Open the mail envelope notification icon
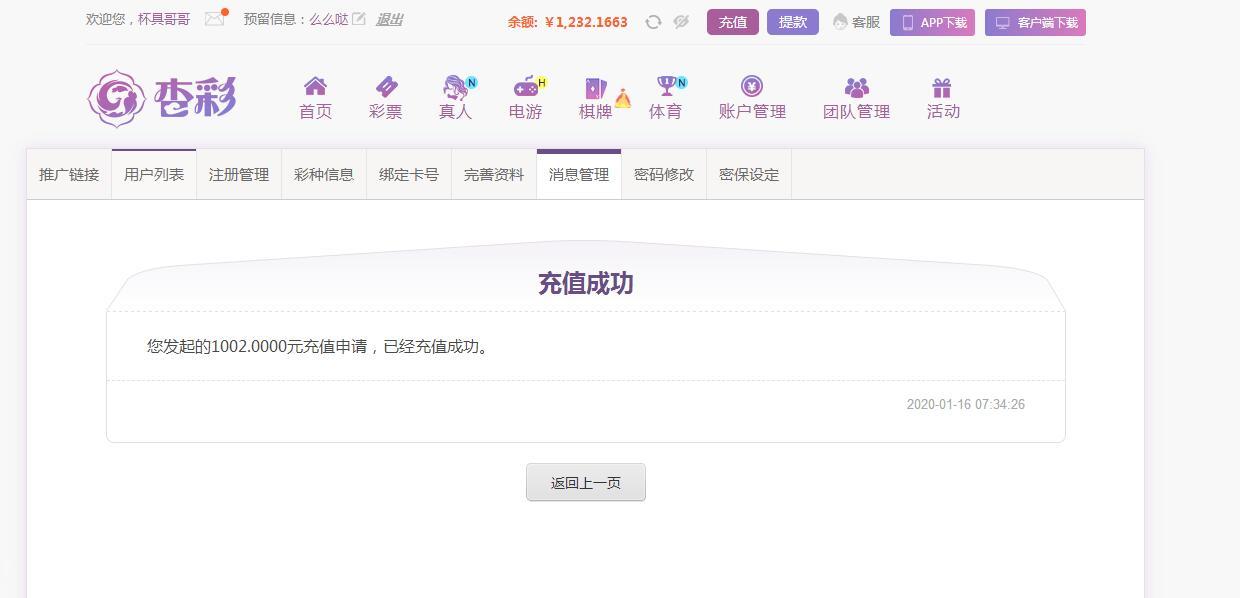Screen dimensions: 1240x598 tap(215, 18)
